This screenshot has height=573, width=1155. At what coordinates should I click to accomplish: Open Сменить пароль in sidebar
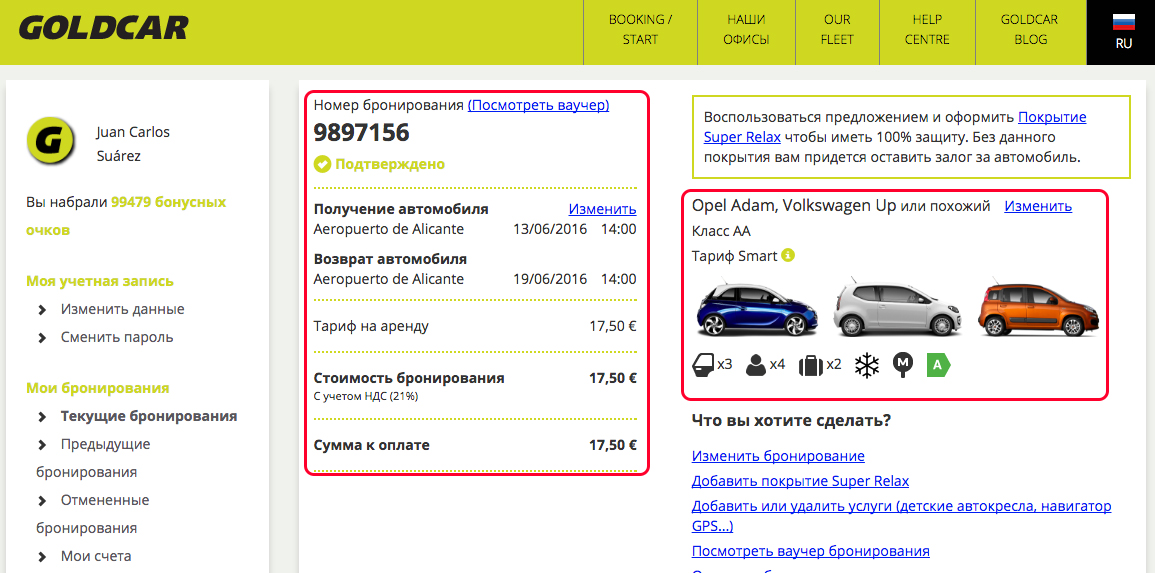point(117,337)
